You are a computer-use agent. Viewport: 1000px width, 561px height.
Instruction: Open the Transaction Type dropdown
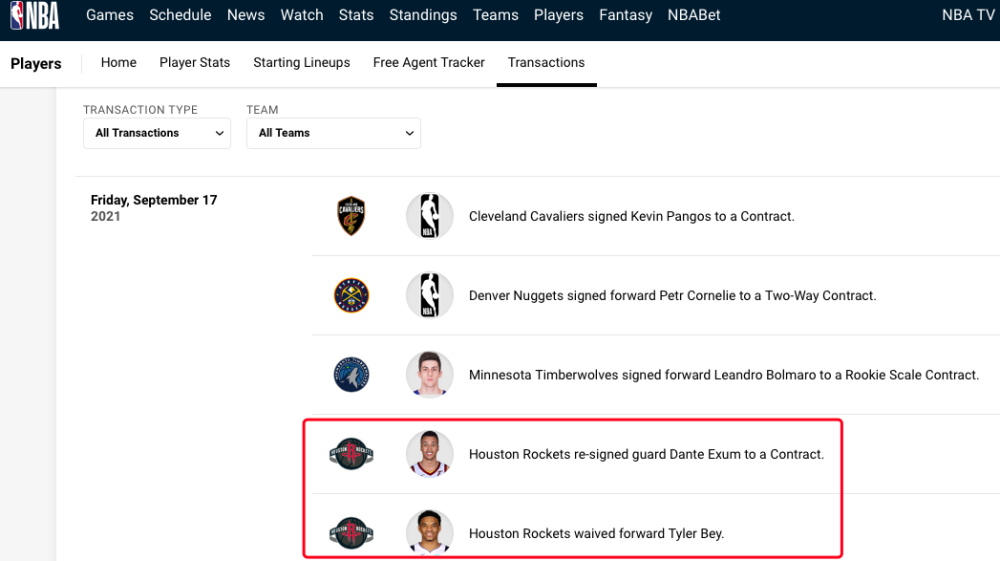tap(157, 133)
